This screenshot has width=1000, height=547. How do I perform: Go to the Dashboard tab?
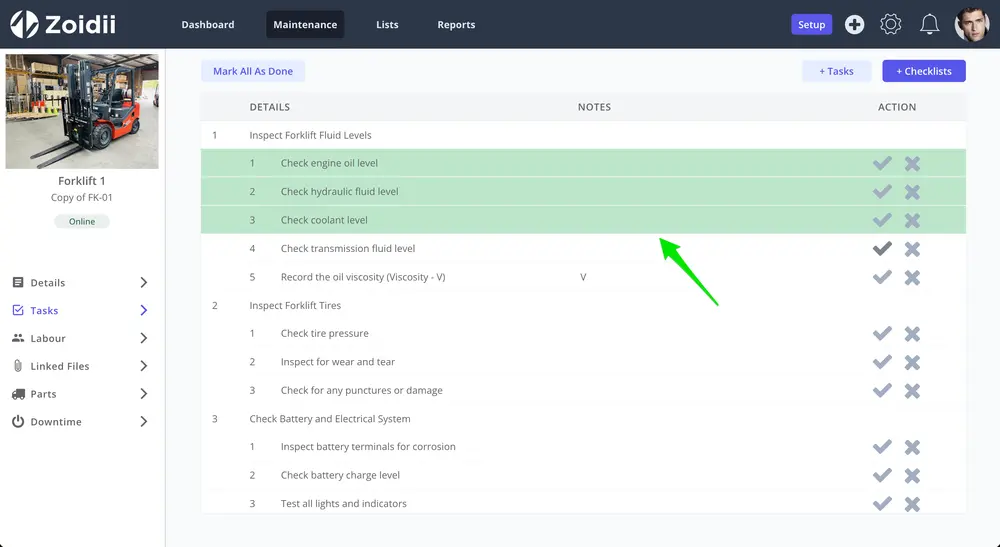coord(208,24)
